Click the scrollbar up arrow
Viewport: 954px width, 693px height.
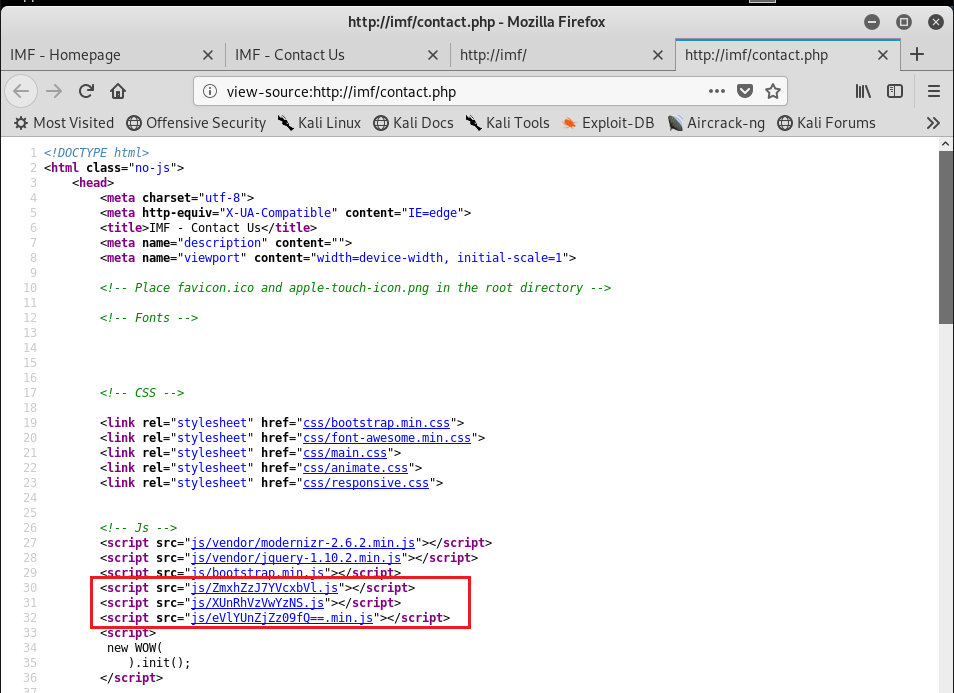[945, 144]
